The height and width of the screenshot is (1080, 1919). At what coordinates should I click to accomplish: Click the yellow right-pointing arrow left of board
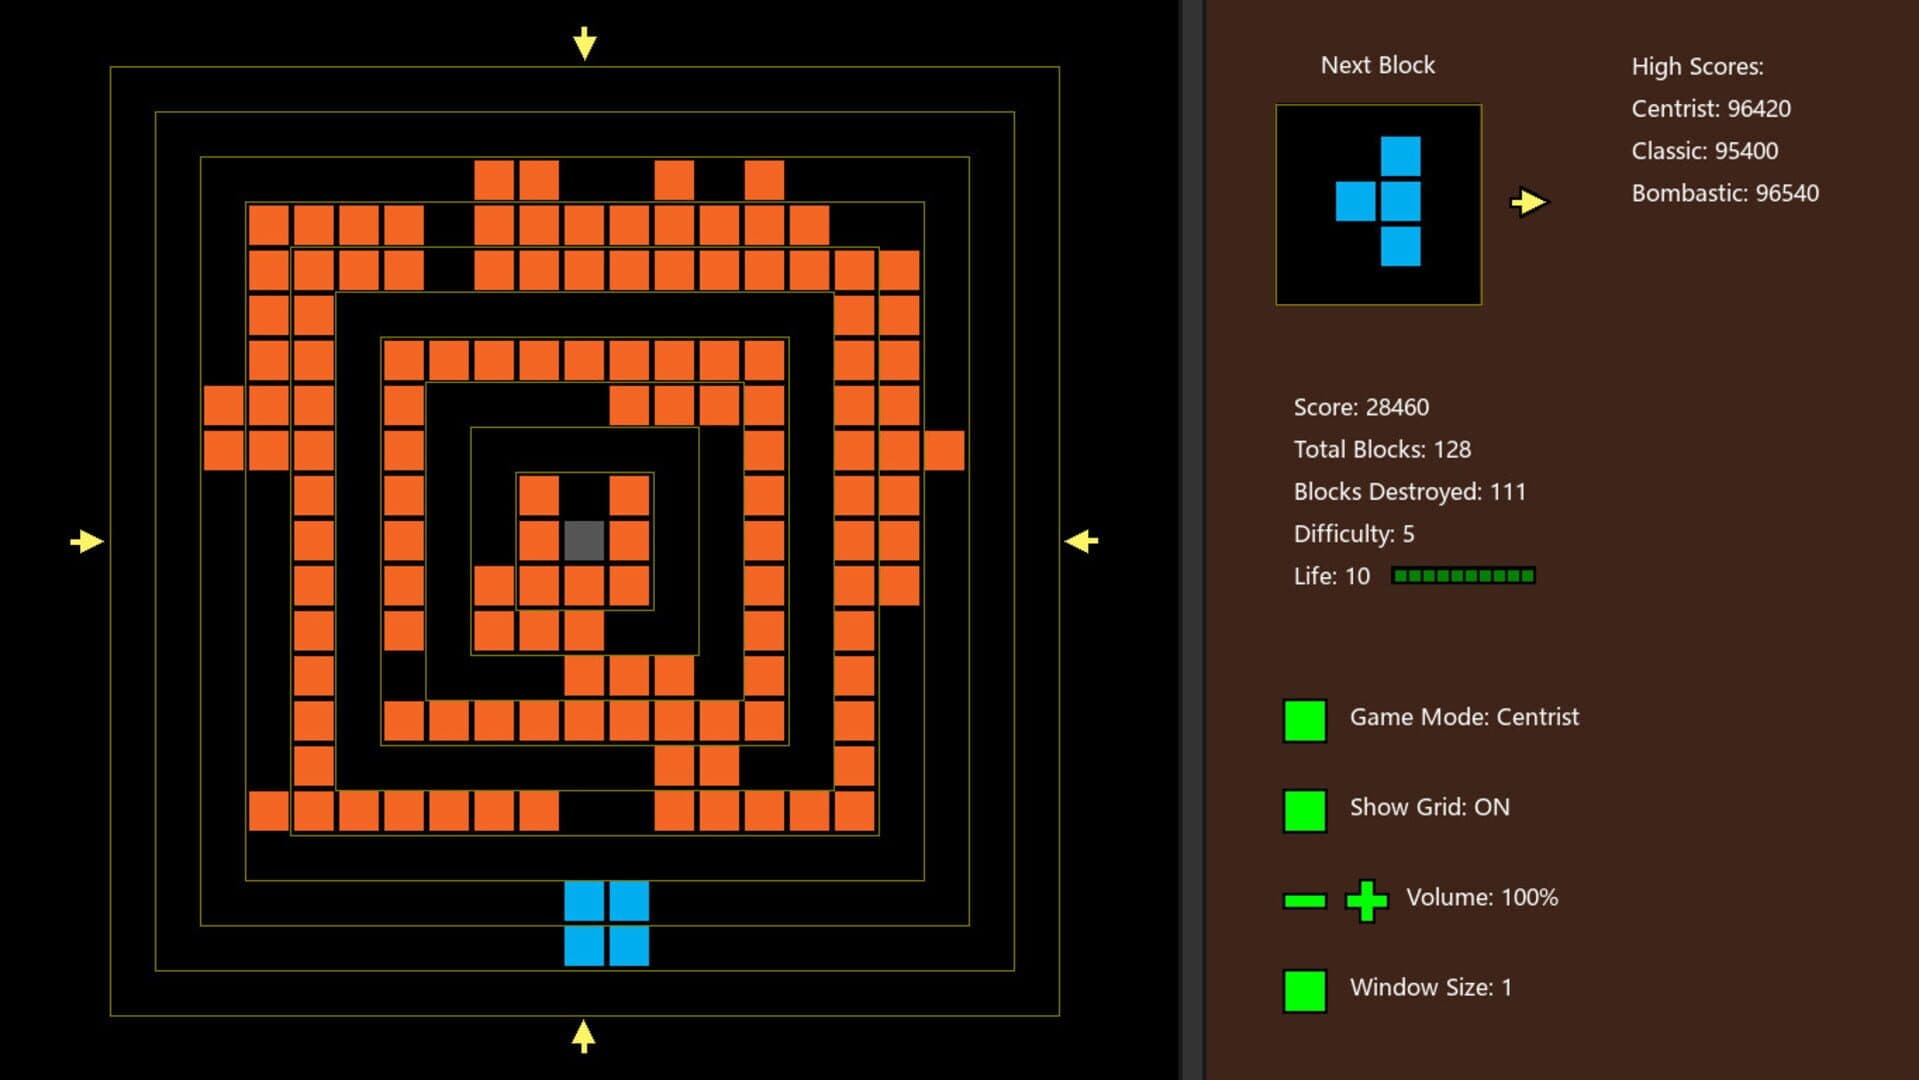point(87,541)
